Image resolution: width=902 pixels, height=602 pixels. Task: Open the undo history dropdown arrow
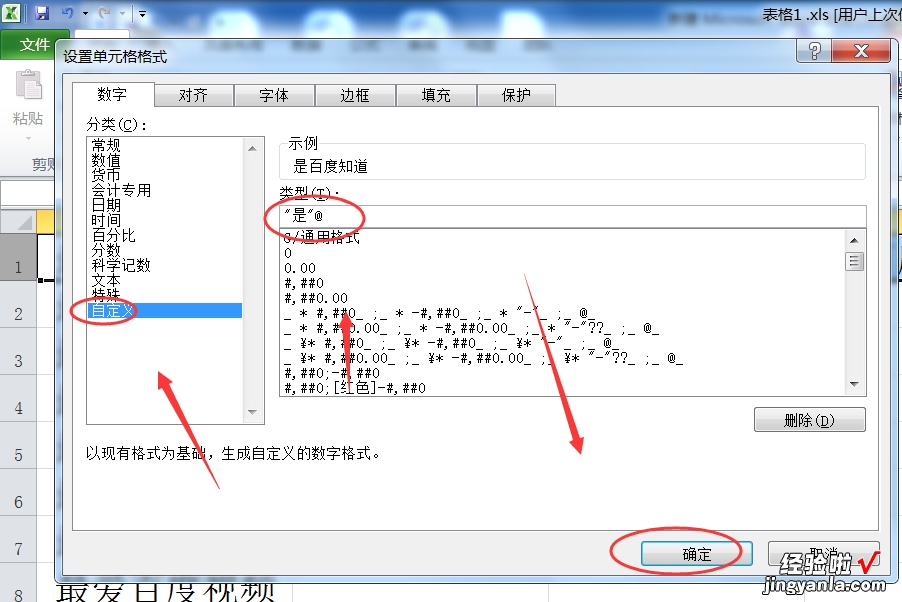pyautogui.click(x=85, y=13)
